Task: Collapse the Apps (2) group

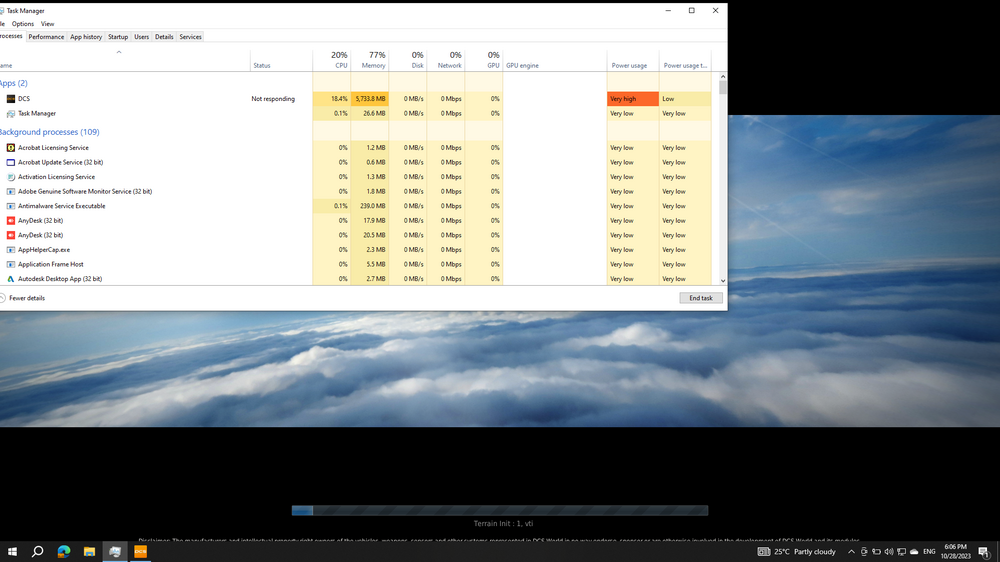Action: (x=13, y=83)
